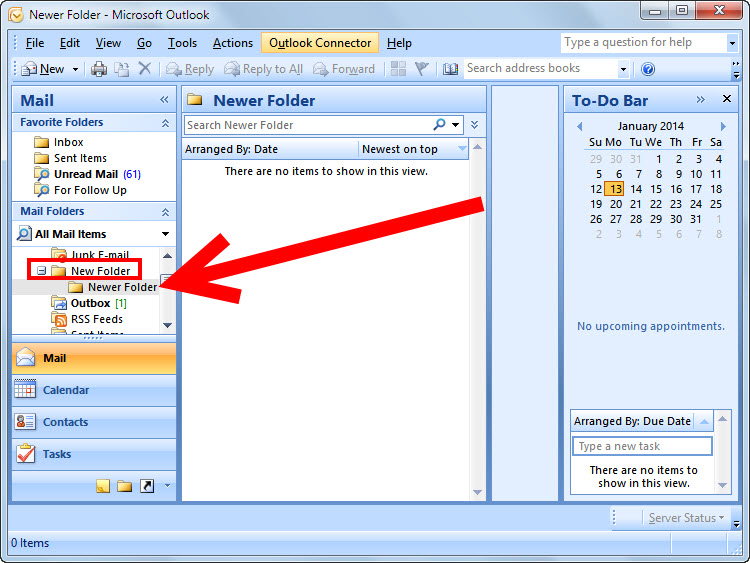Collapse the Favorite Folders section
The image size is (750, 563).
(165, 123)
